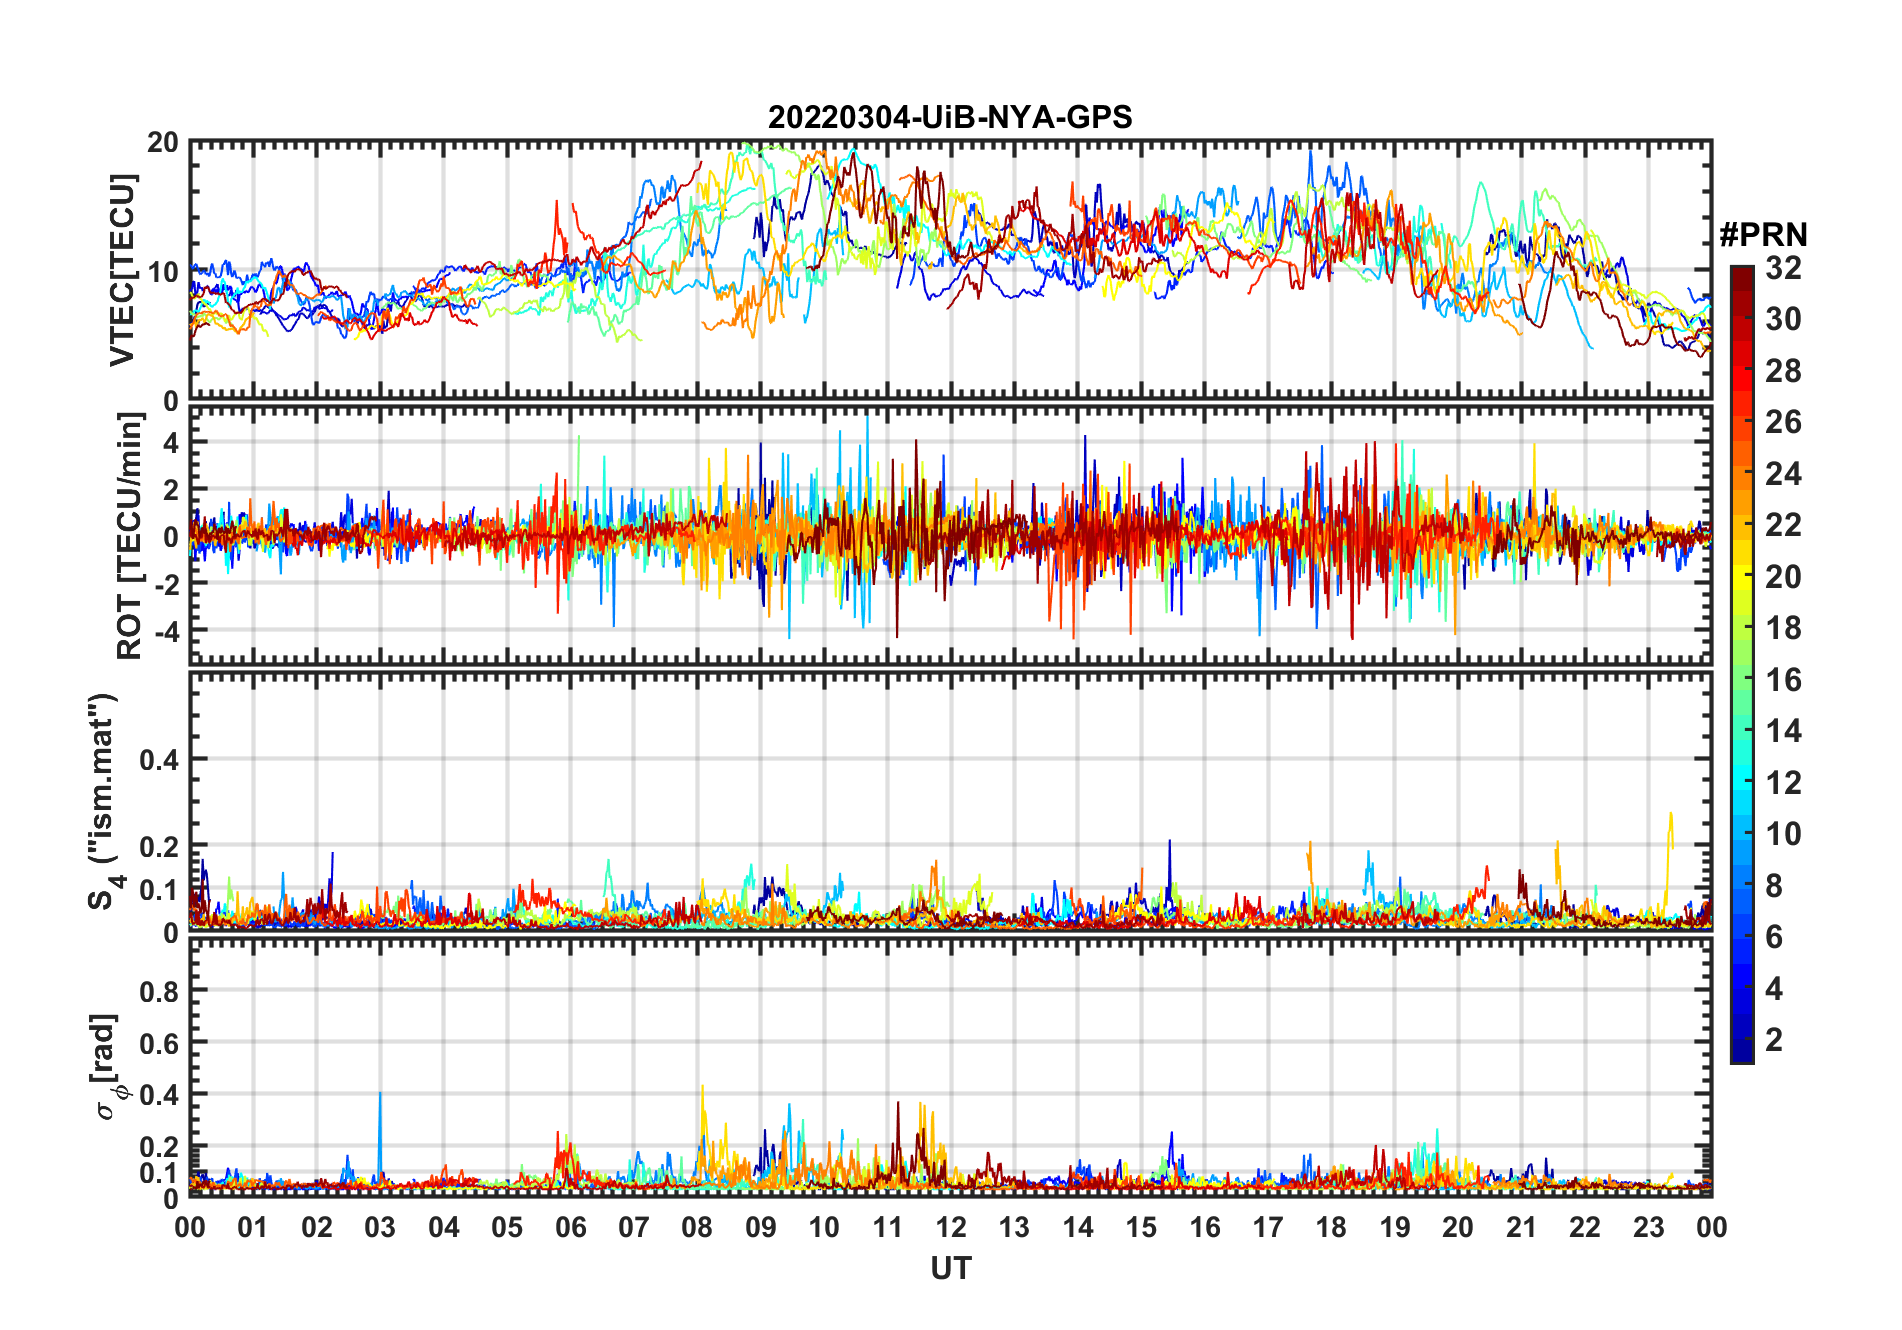Click VTEC y-axis tick label 20
The width and height of the screenshot is (1902, 1330).
point(163,143)
